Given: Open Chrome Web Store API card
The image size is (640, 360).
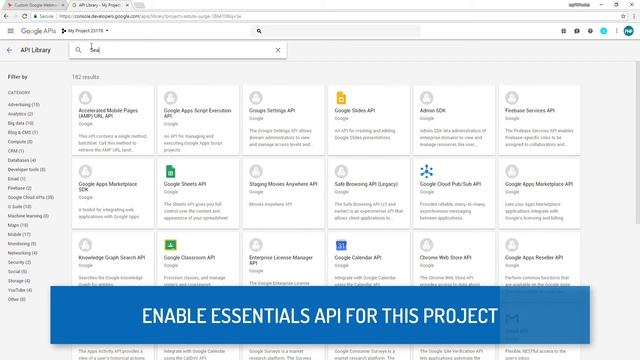Looking at the screenshot, I should coord(454,259).
